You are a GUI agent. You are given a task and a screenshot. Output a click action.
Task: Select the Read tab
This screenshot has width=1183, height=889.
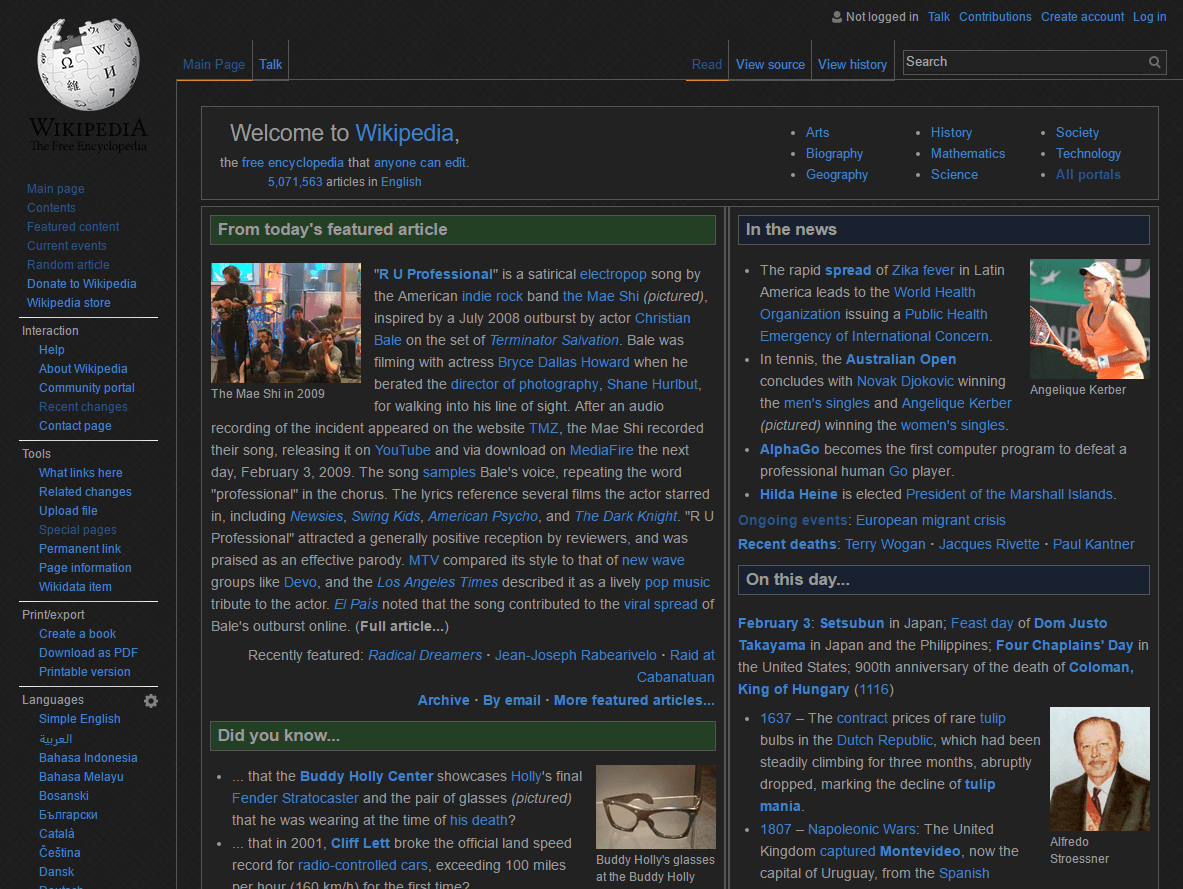[x=707, y=63]
